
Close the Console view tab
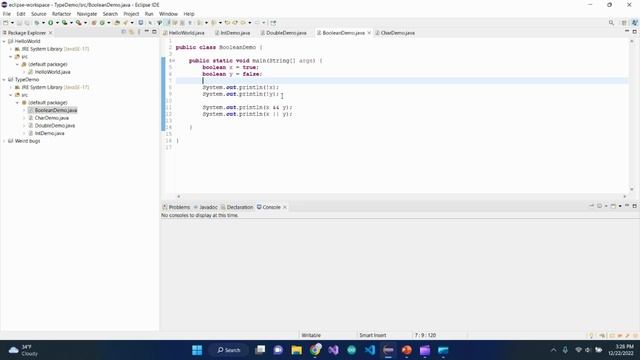285,207
